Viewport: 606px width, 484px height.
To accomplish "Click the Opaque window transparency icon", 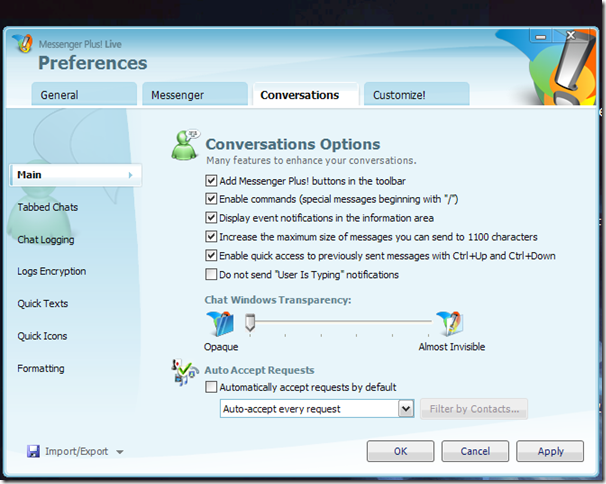I will pyautogui.click(x=220, y=323).
